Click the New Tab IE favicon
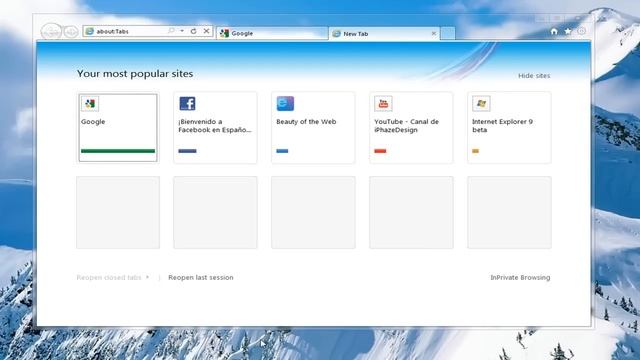Image resolution: width=640 pixels, height=360 pixels. [x=336, y=34]
